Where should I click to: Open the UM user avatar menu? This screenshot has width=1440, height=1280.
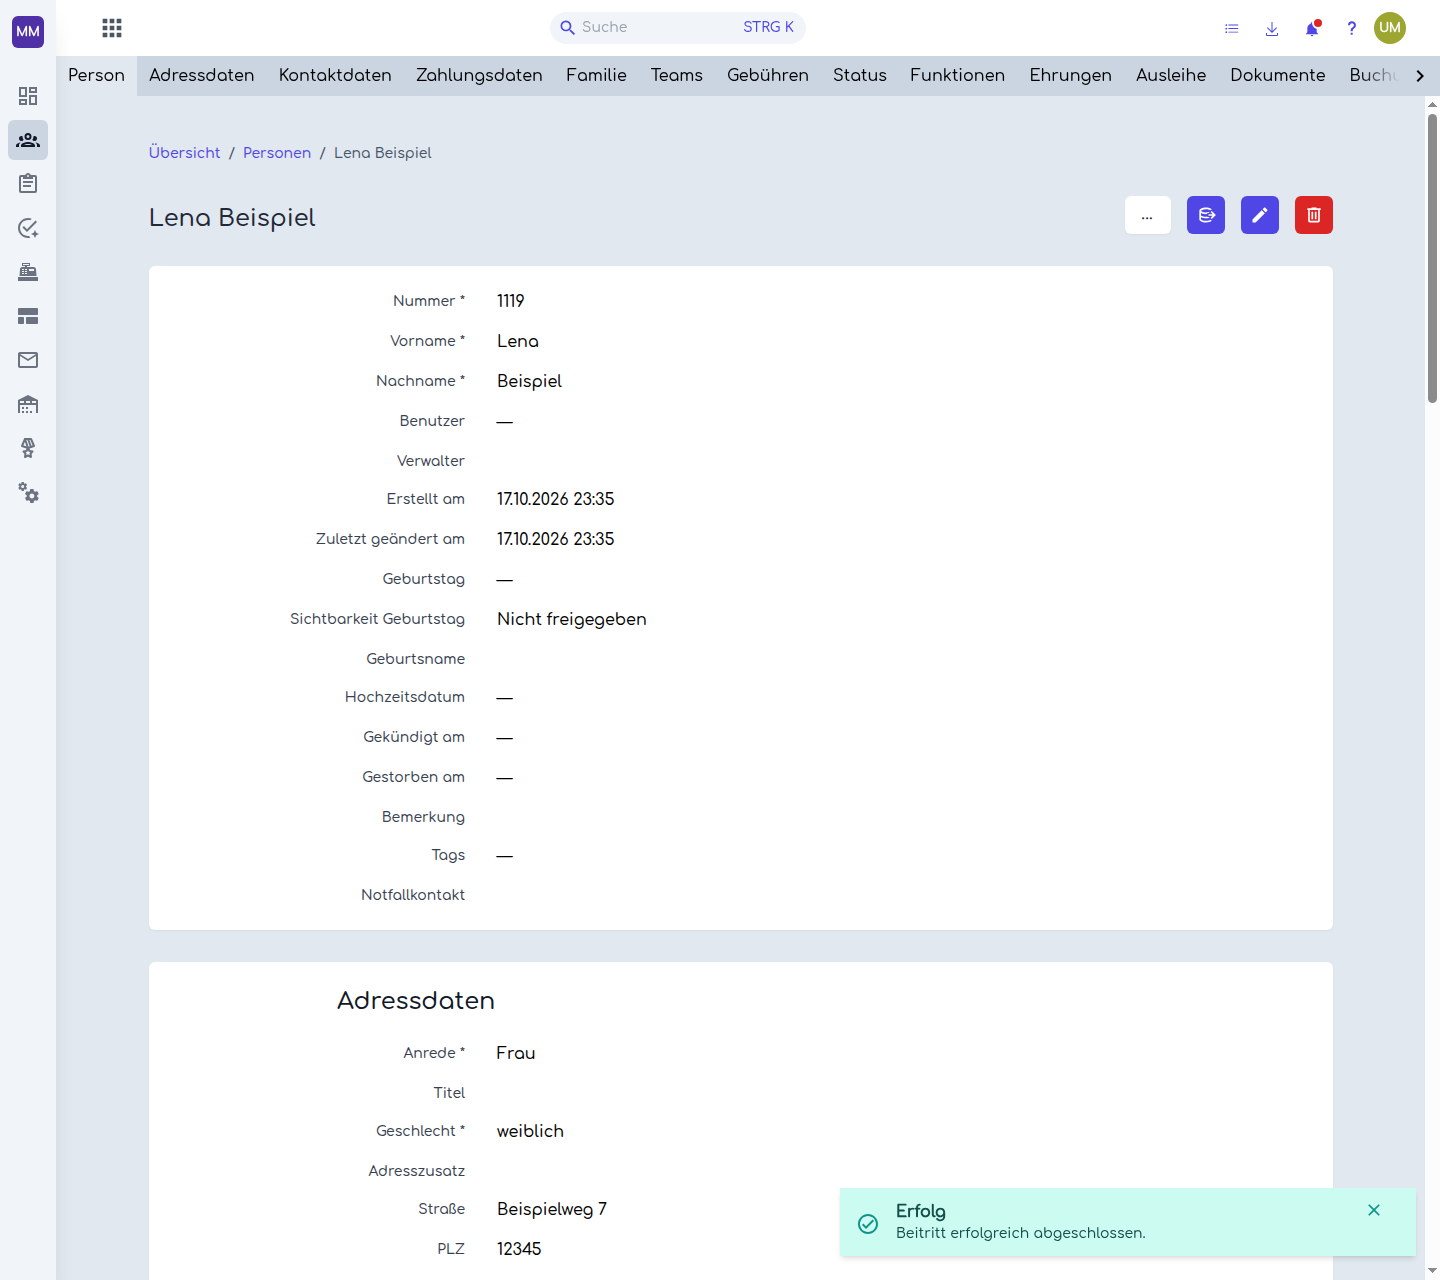click(1390, 28)
